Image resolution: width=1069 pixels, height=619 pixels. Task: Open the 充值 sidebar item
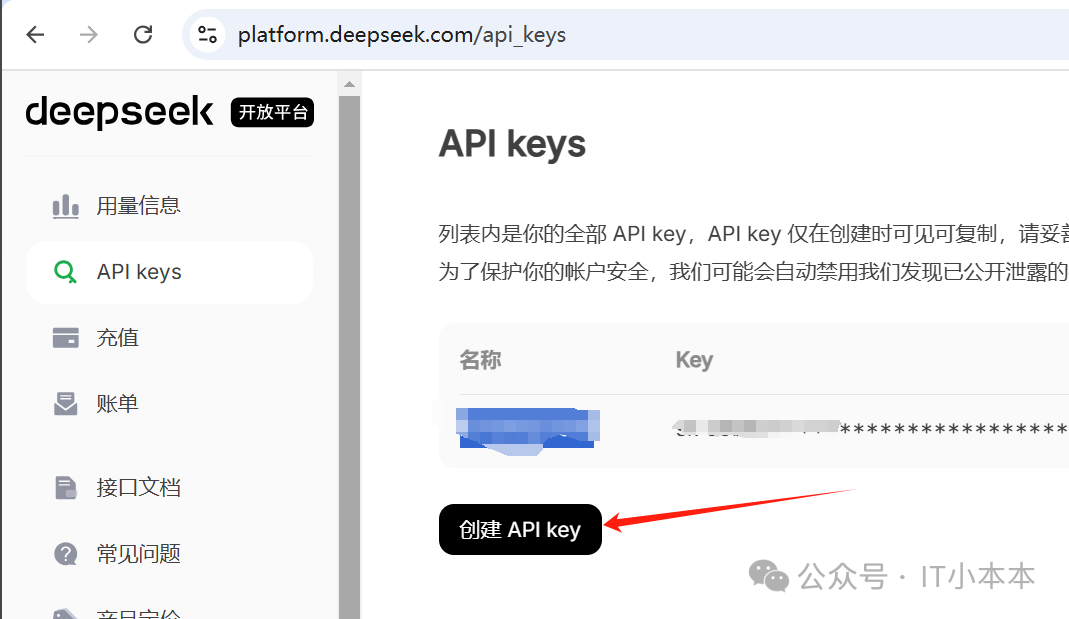point(117,337)
